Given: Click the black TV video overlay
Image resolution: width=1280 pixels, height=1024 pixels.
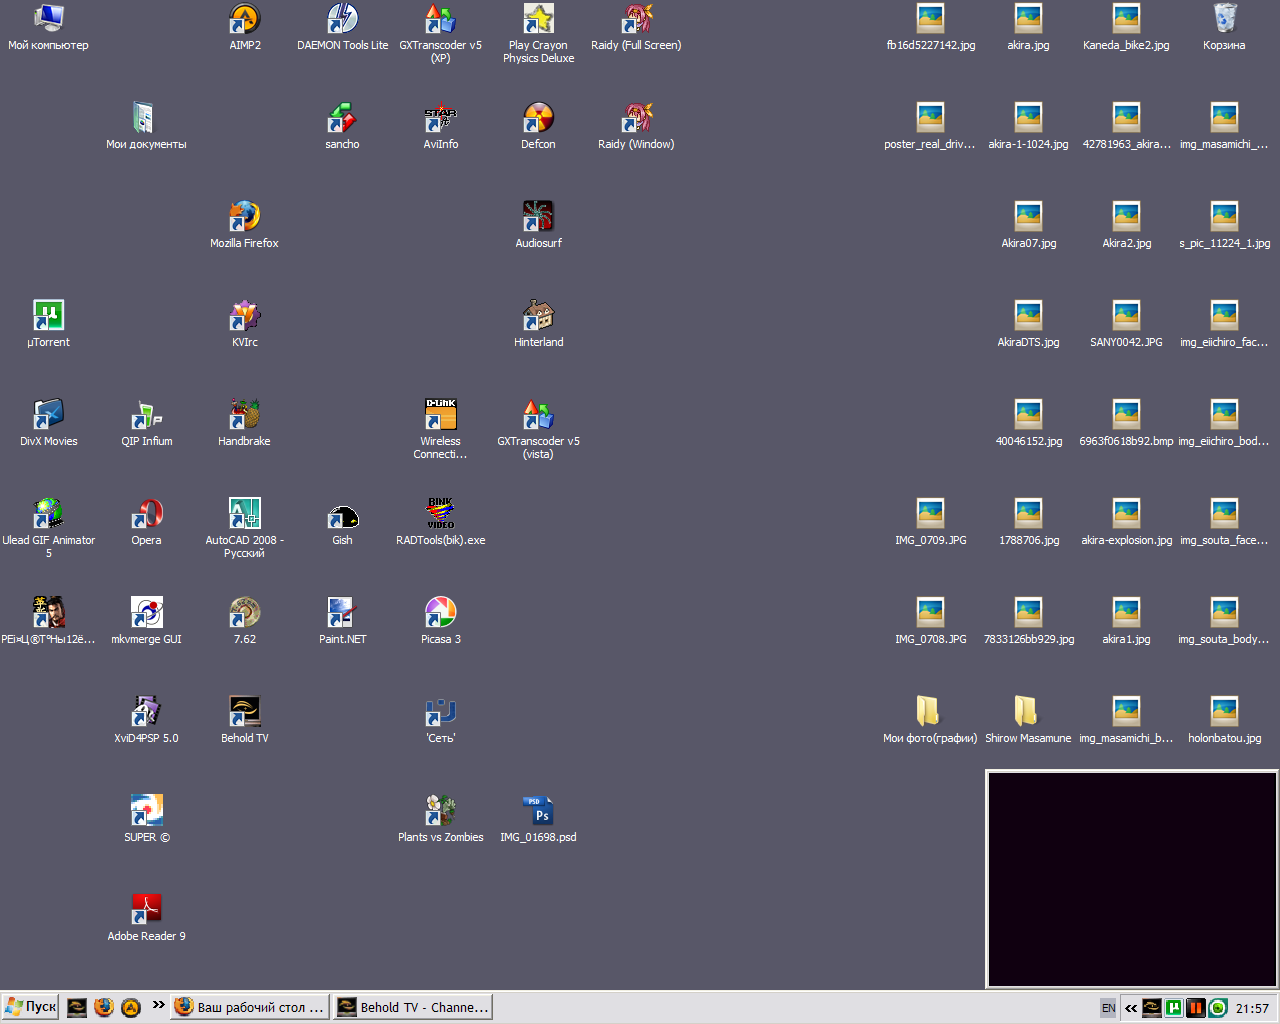Looking at the screenshot, I should [x=1132, y=879].
